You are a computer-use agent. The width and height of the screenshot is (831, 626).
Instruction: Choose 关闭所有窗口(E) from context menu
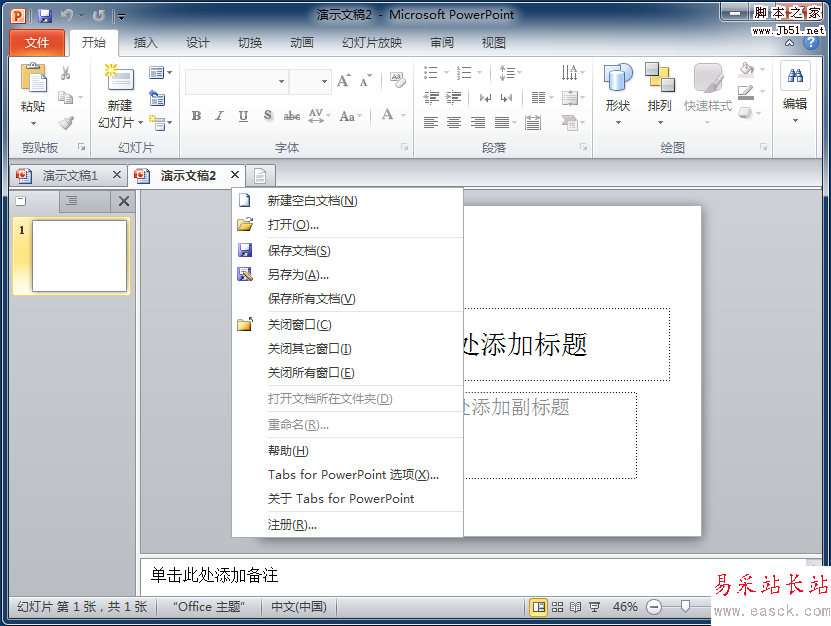(348, 373)
